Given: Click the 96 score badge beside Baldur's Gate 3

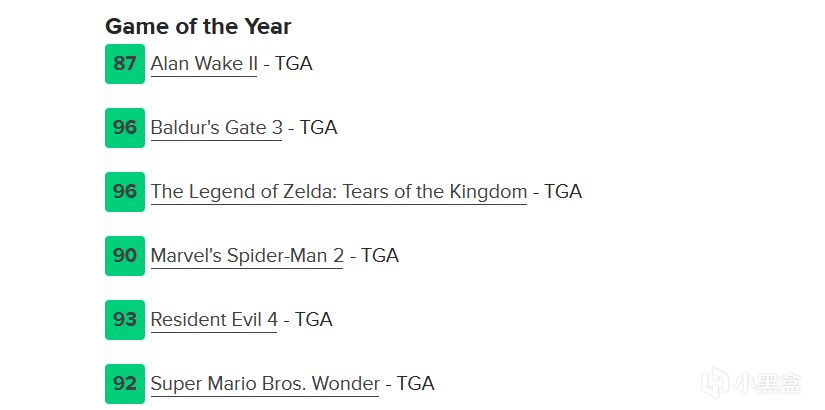Looking at the screenshot, I should 125,128.
